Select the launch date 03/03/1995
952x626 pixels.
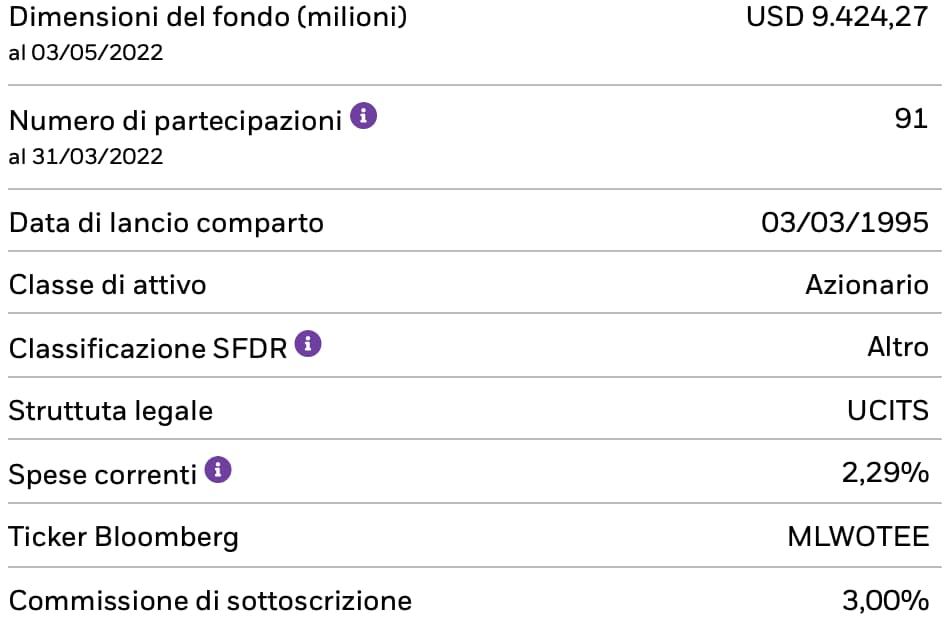(844, 222)
